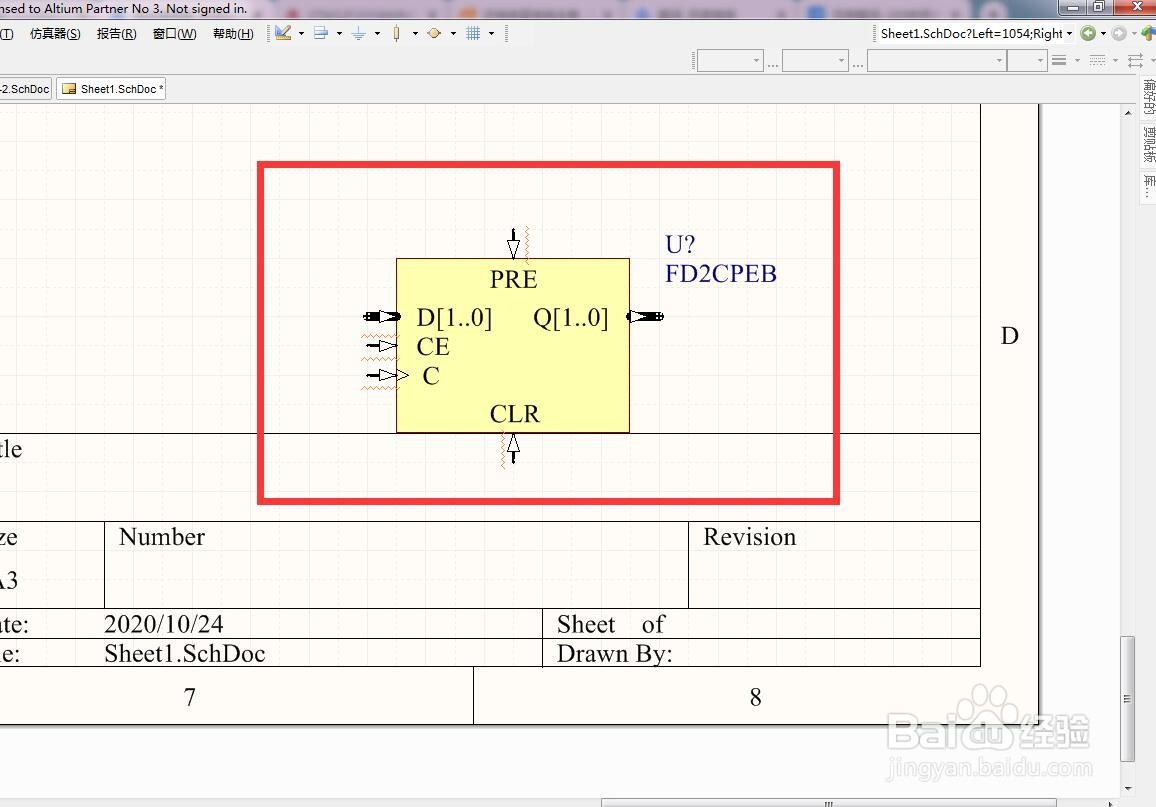
Task: Click the Sheet1.SchDoc address navigation box
Action: pos(971,33)
